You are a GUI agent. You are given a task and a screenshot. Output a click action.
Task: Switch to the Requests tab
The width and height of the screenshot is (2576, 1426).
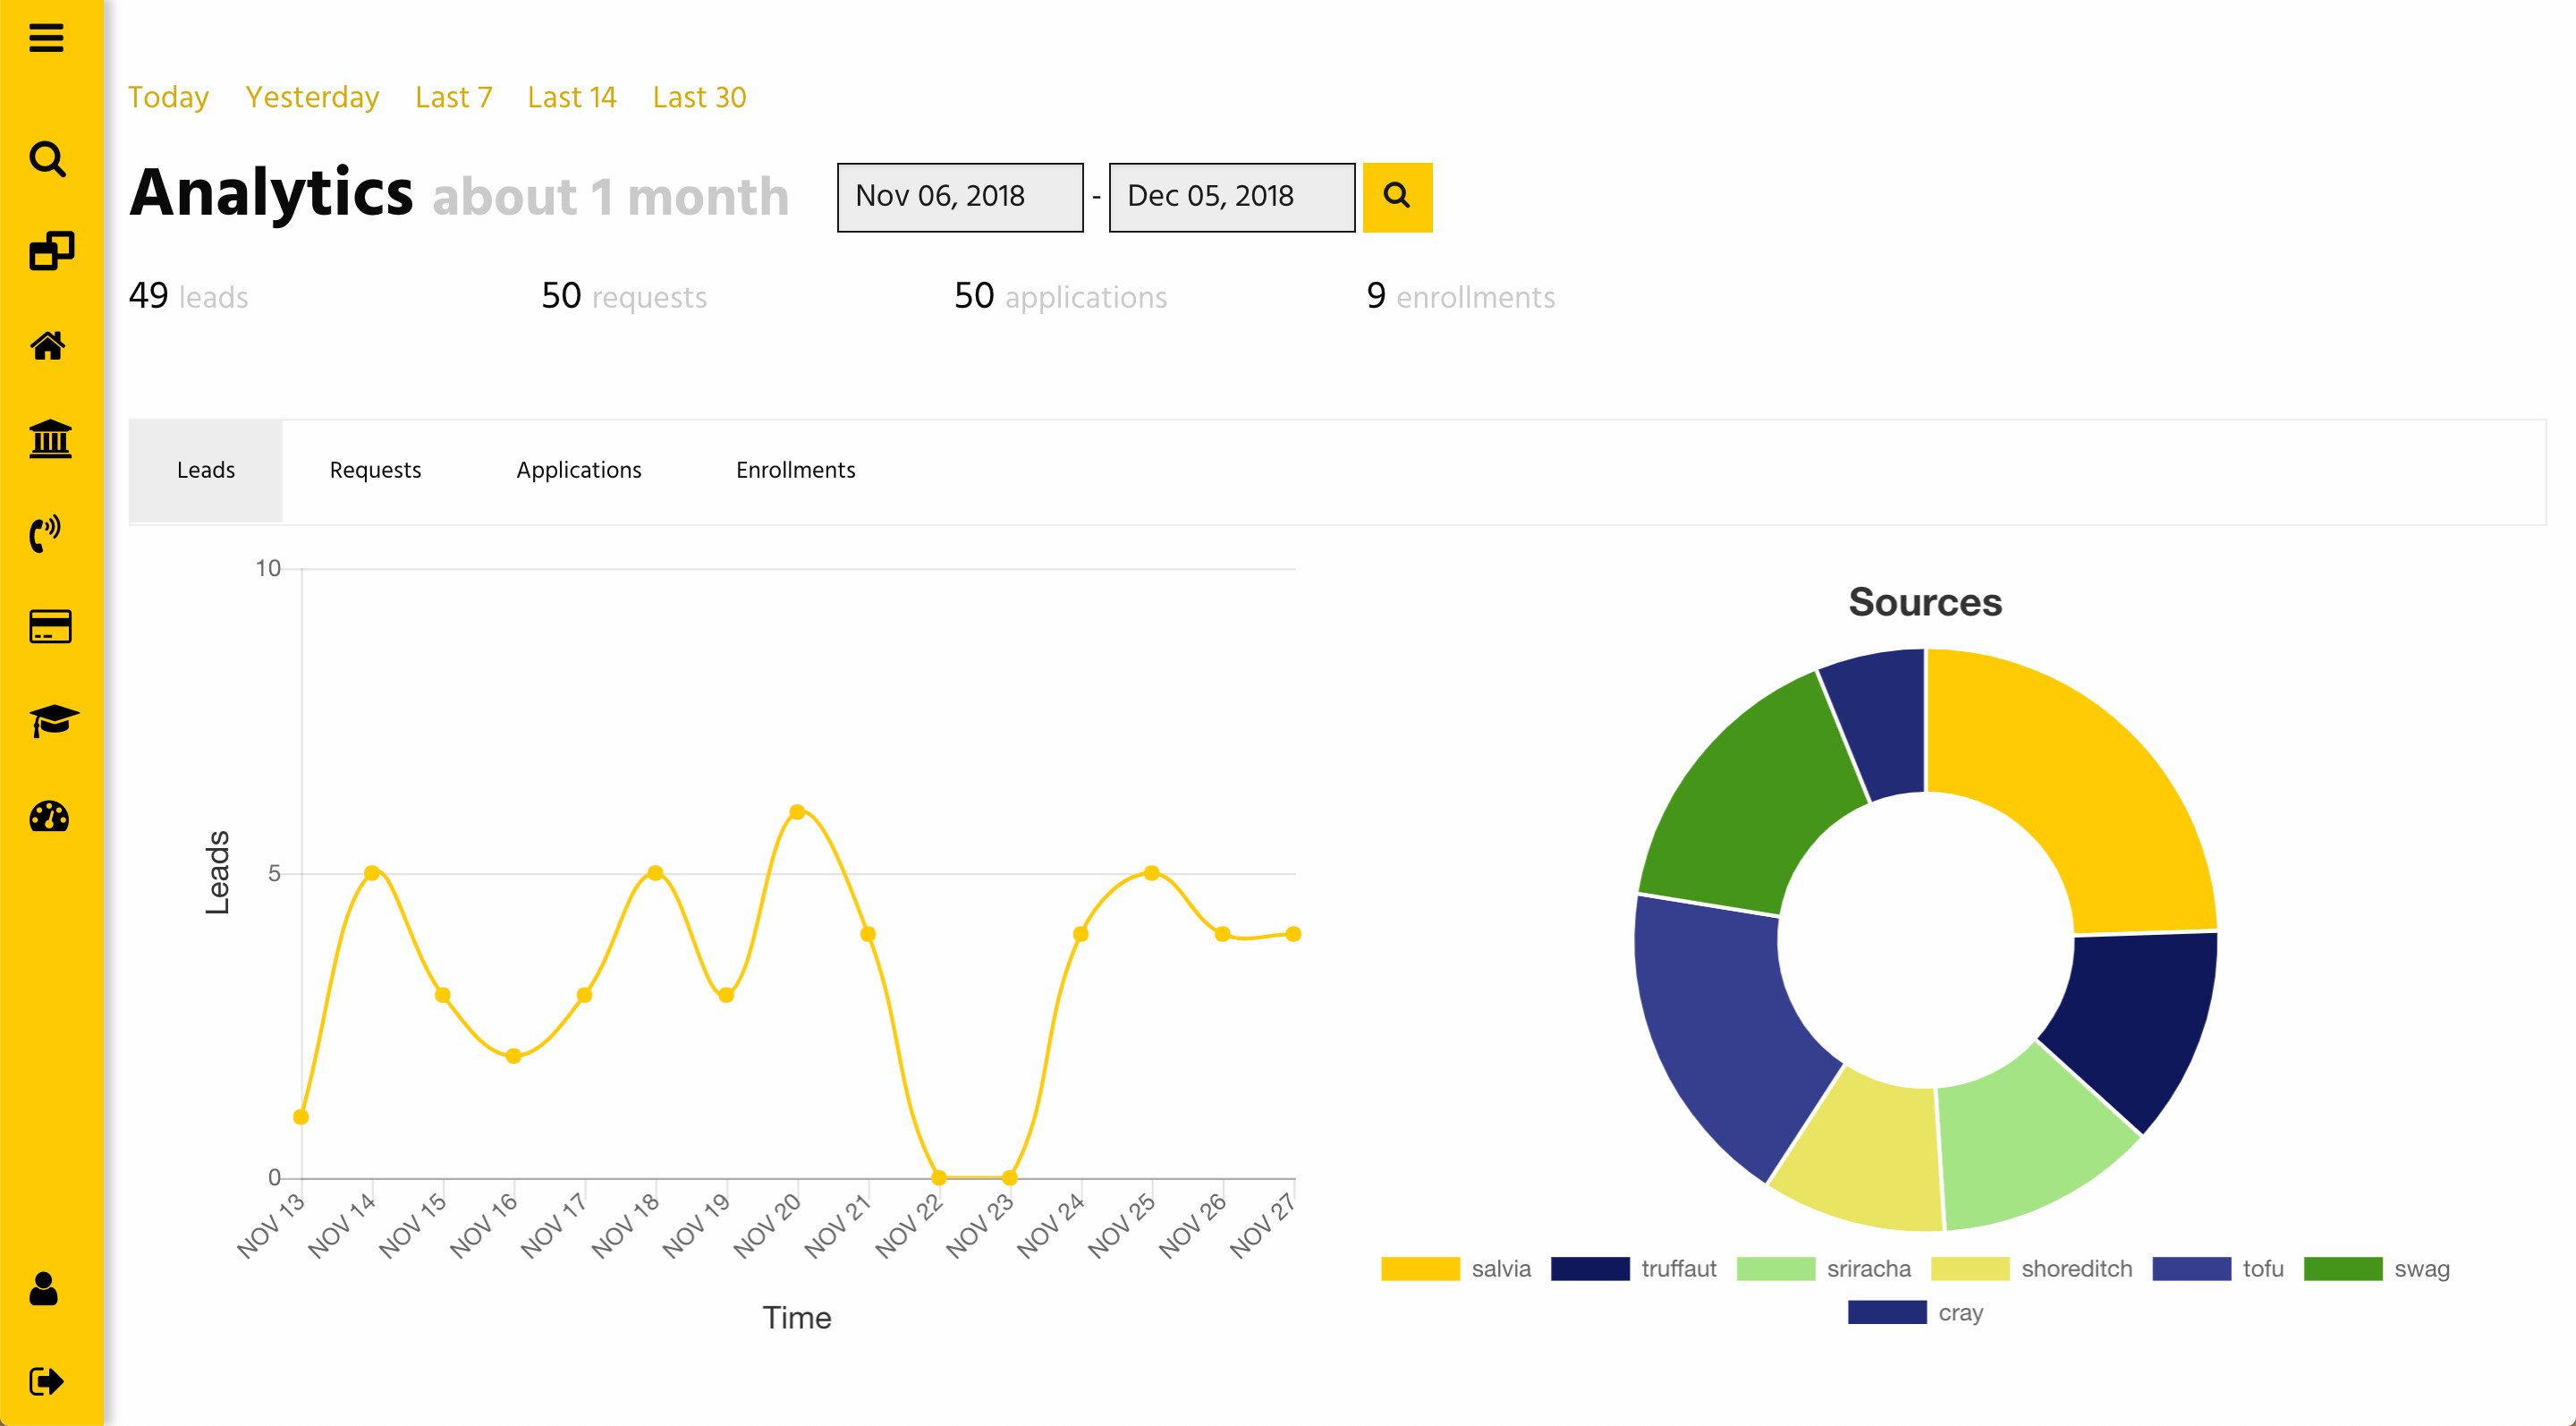point(375,470)
